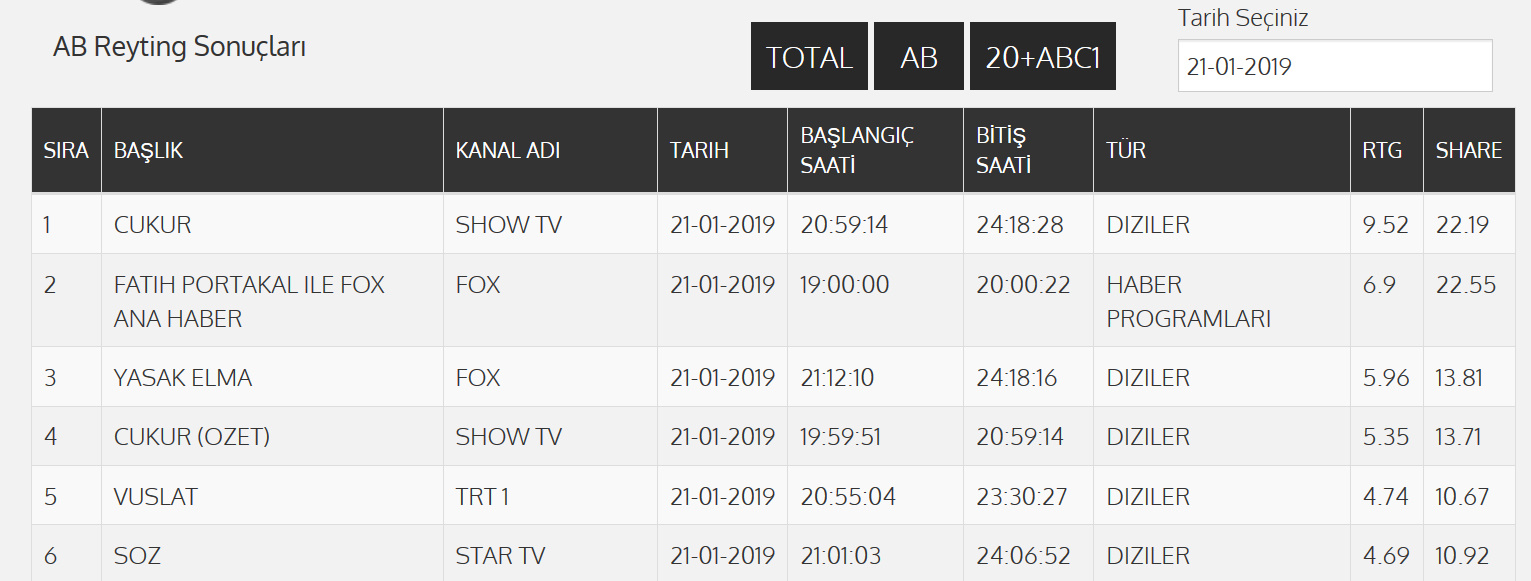Click the CUKUR (OZET) program title
The image size is (1531, 581).
192,437
